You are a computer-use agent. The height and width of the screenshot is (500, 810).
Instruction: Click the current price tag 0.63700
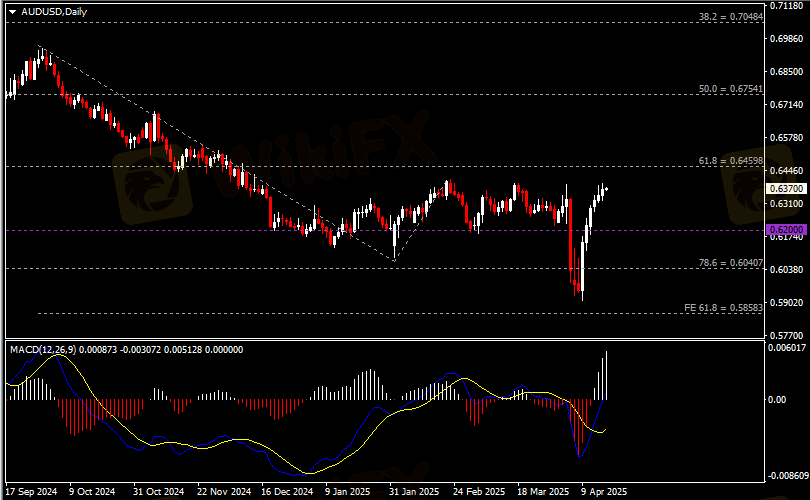pyautogui.click(x=786, y=189)
